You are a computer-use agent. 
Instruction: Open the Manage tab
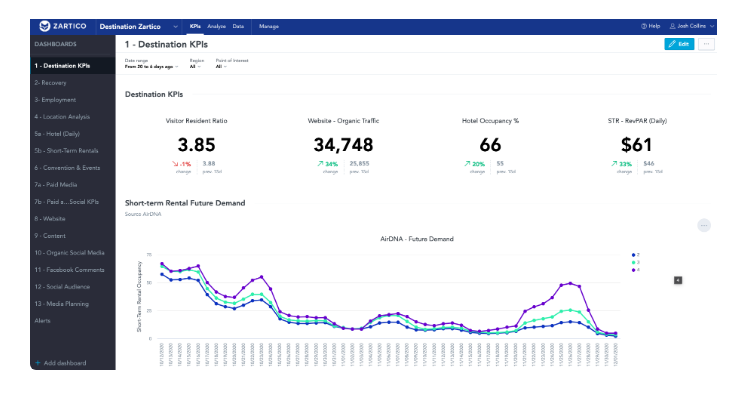tap(269, 26)
